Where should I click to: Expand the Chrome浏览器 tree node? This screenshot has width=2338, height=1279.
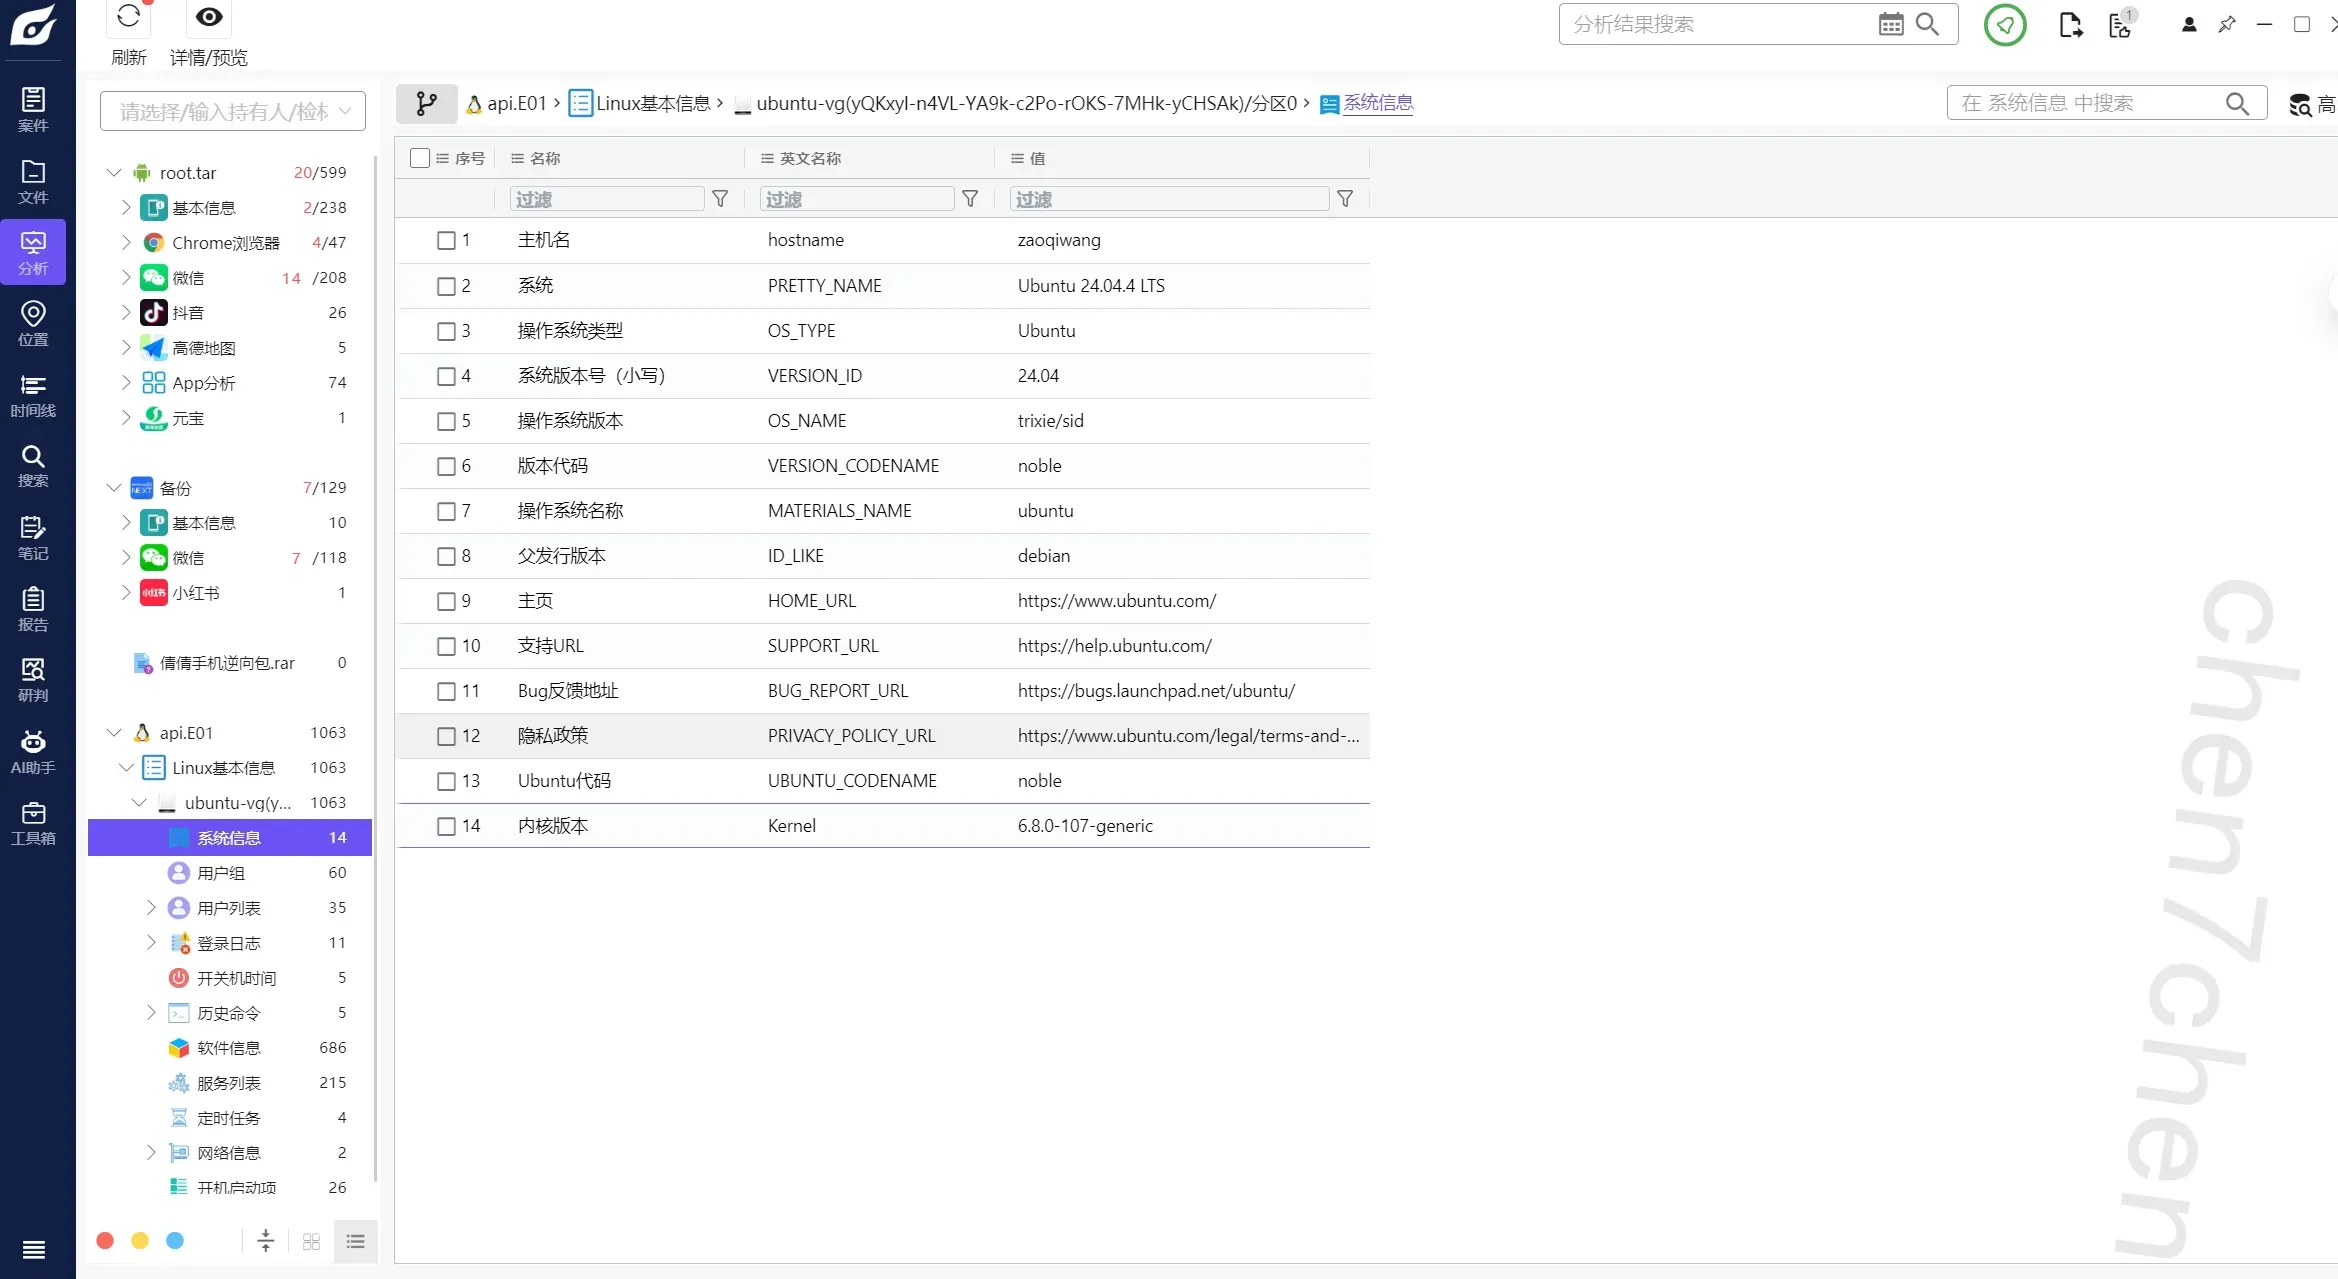[x=126, y=243]
